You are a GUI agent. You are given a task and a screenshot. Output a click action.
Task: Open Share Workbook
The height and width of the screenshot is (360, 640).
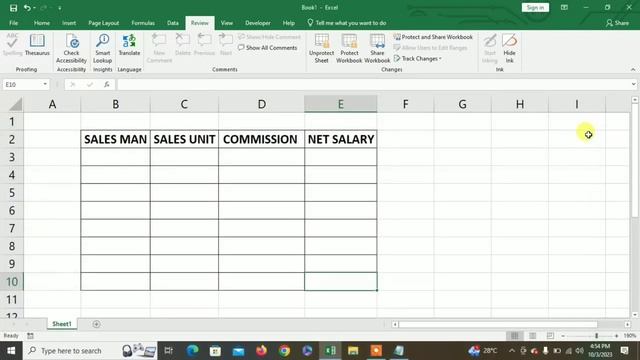click(x=377, y=49)
